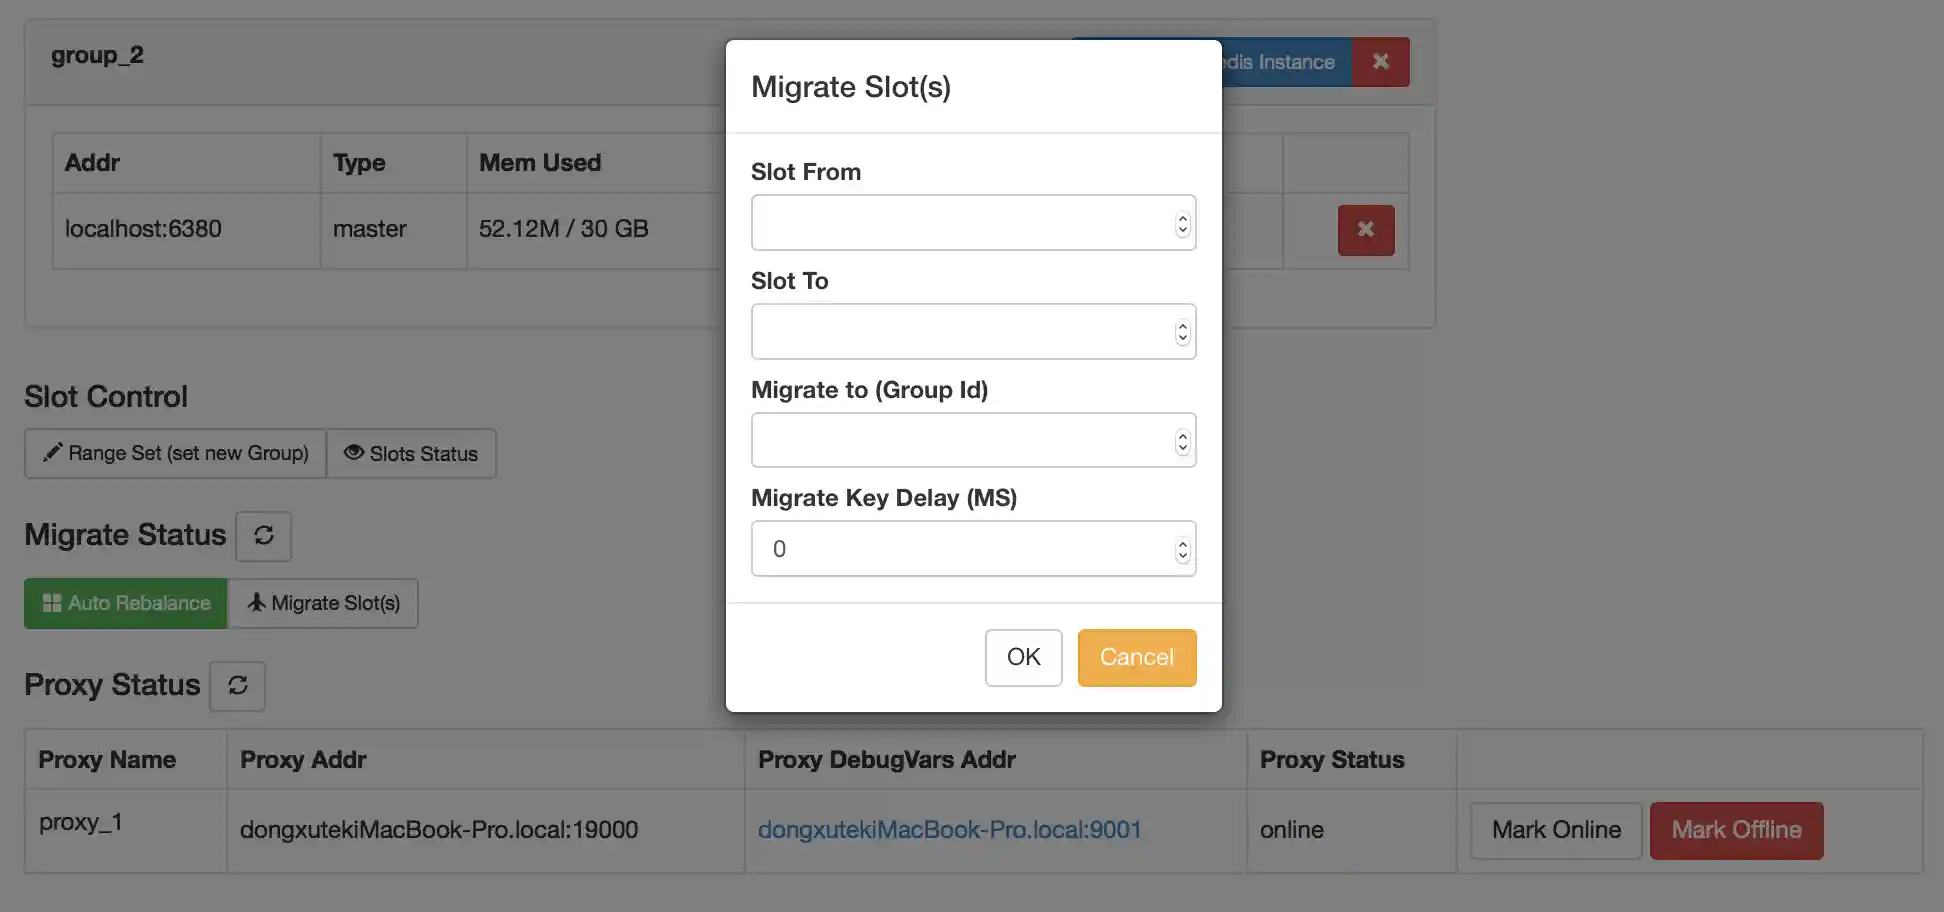Image resolution: width=1944 pixels, height=912 pixels.
Task: Open Range Set to set new Group
Action: point(175,453)
